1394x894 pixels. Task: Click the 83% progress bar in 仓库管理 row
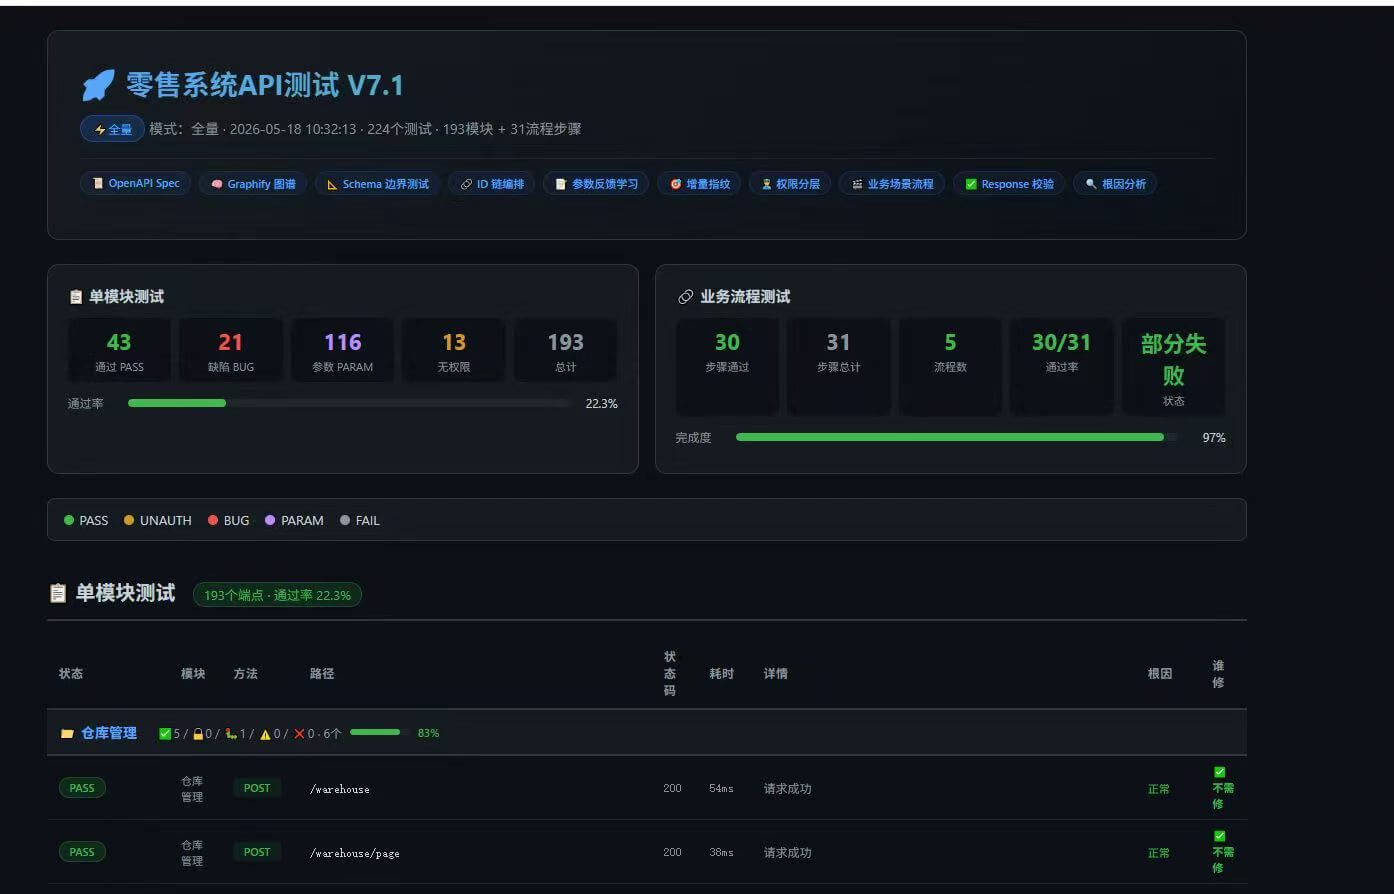(x=380, y=733)
